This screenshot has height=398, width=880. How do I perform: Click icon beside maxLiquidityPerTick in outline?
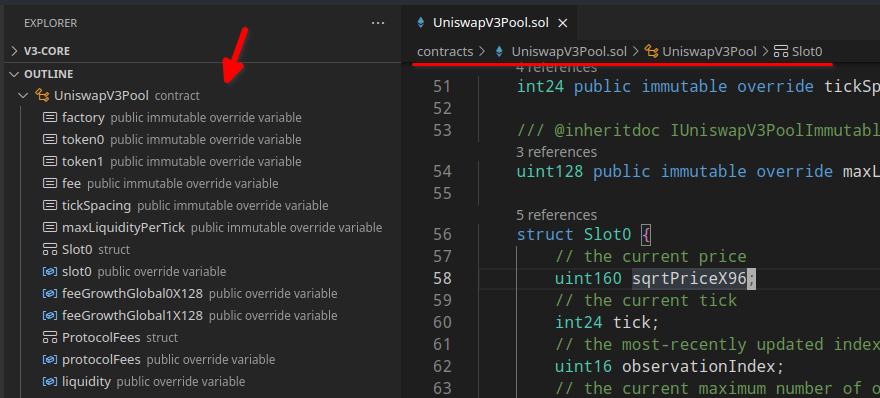(x=50, y=227)
